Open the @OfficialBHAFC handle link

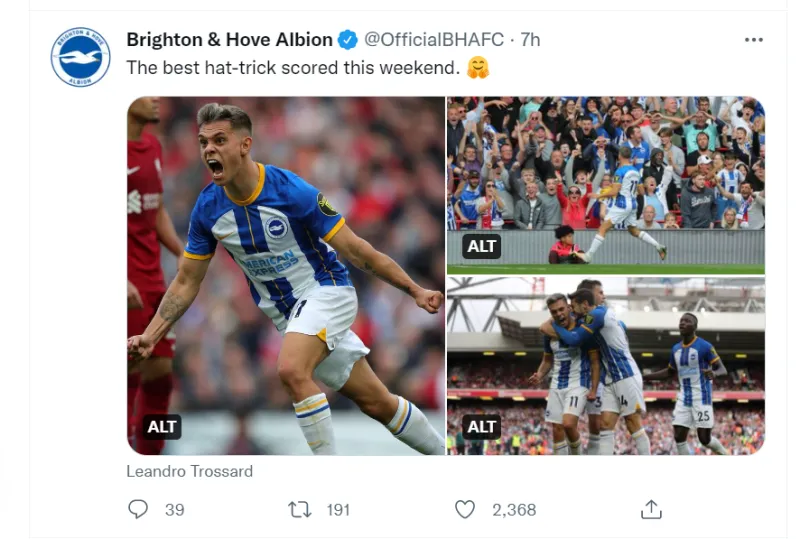click(432, 40)
